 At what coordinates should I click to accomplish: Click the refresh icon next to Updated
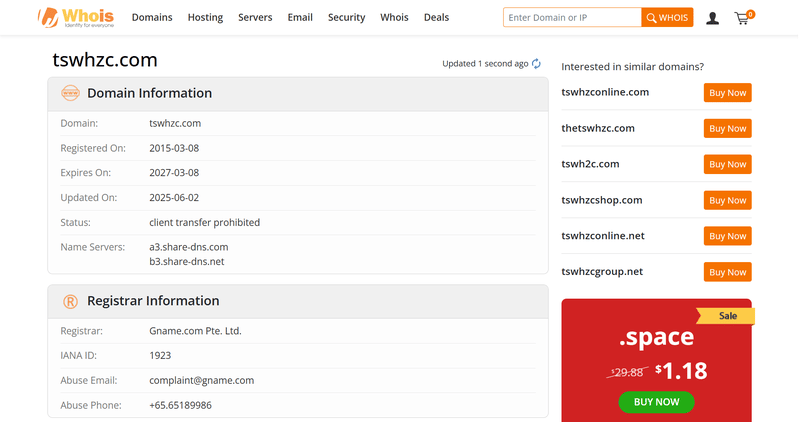click(536, 64)
